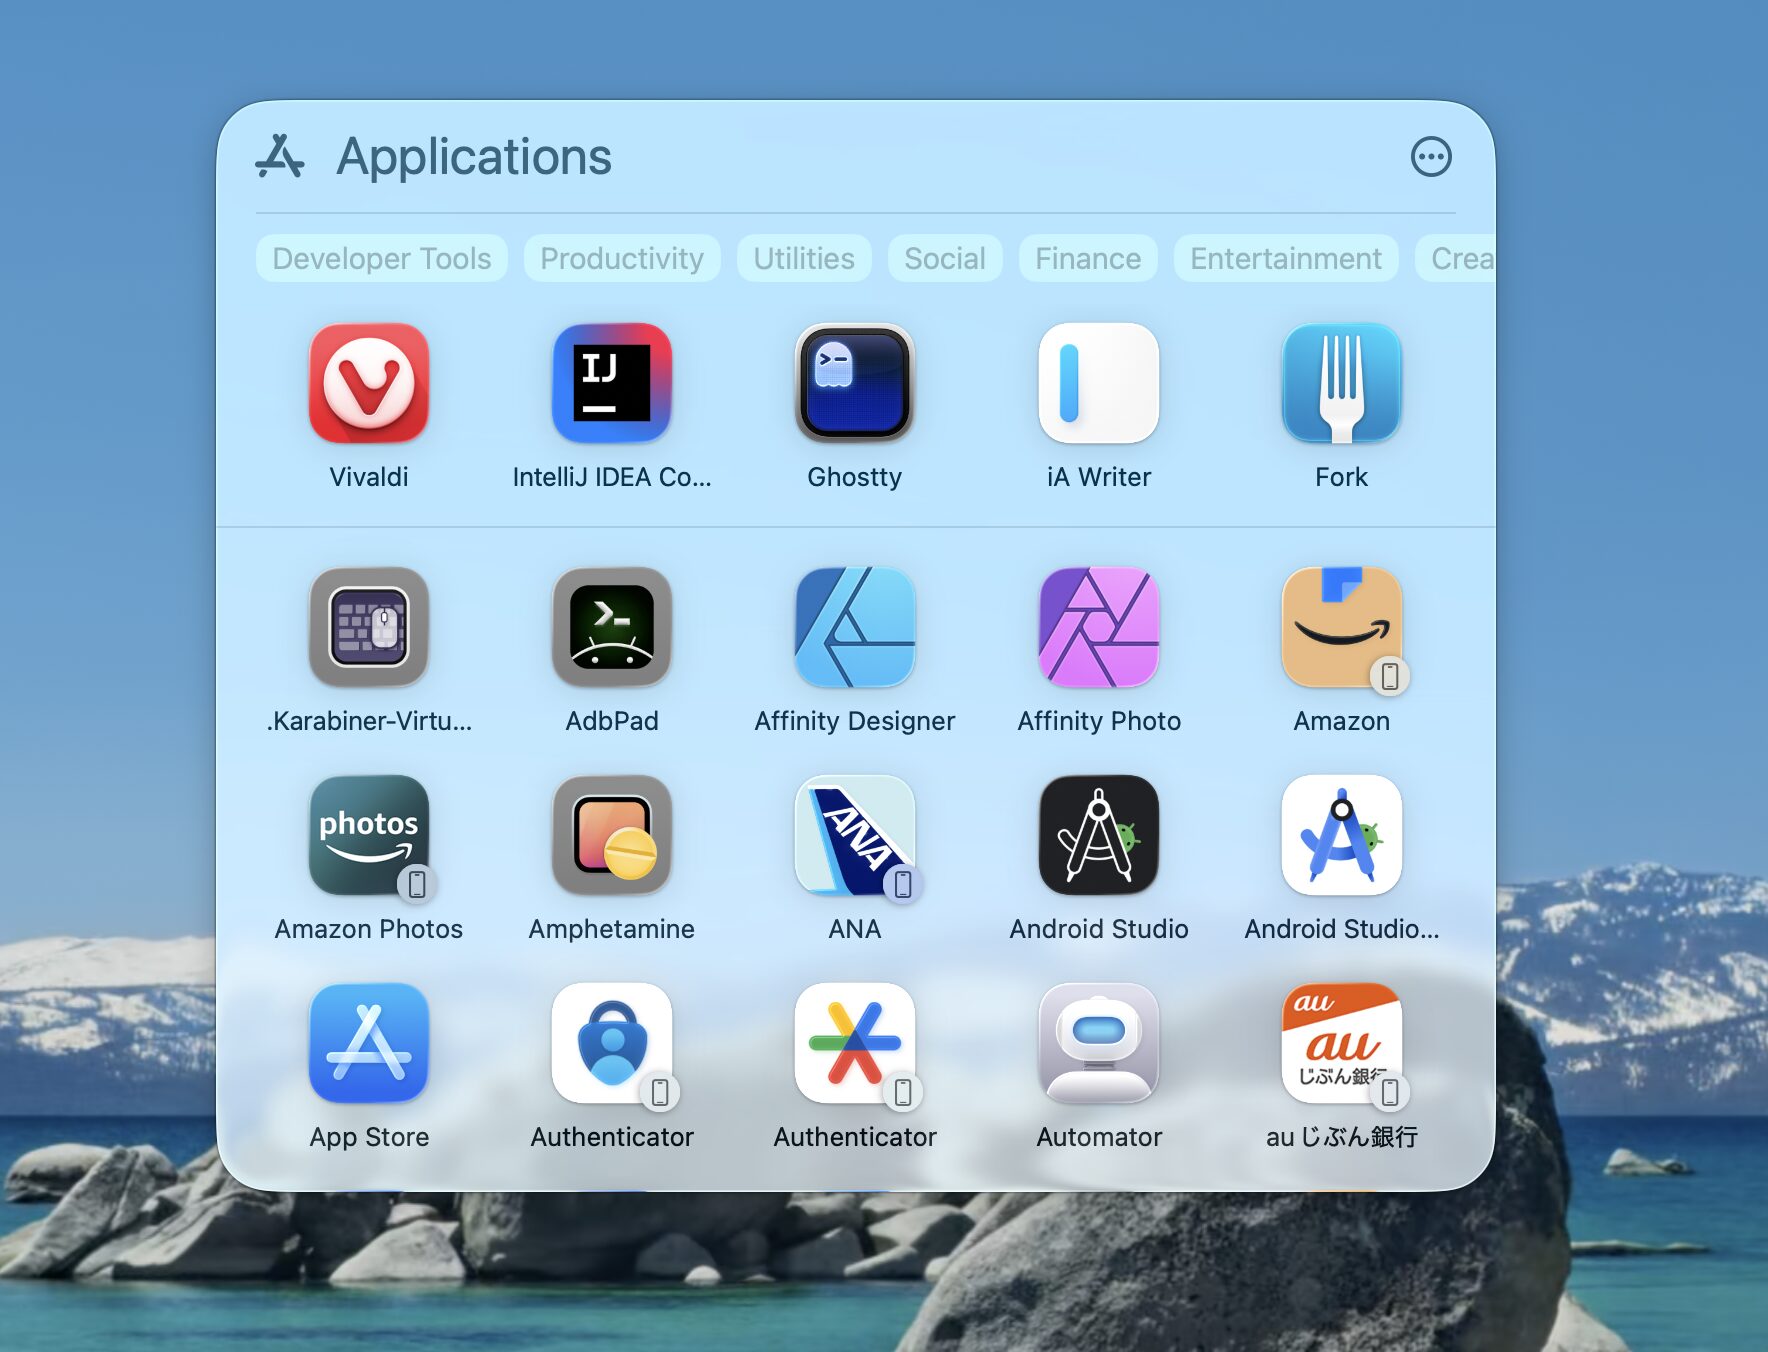
Task: Open the au じぶん銀行 app icon
Action: 1342,1043
